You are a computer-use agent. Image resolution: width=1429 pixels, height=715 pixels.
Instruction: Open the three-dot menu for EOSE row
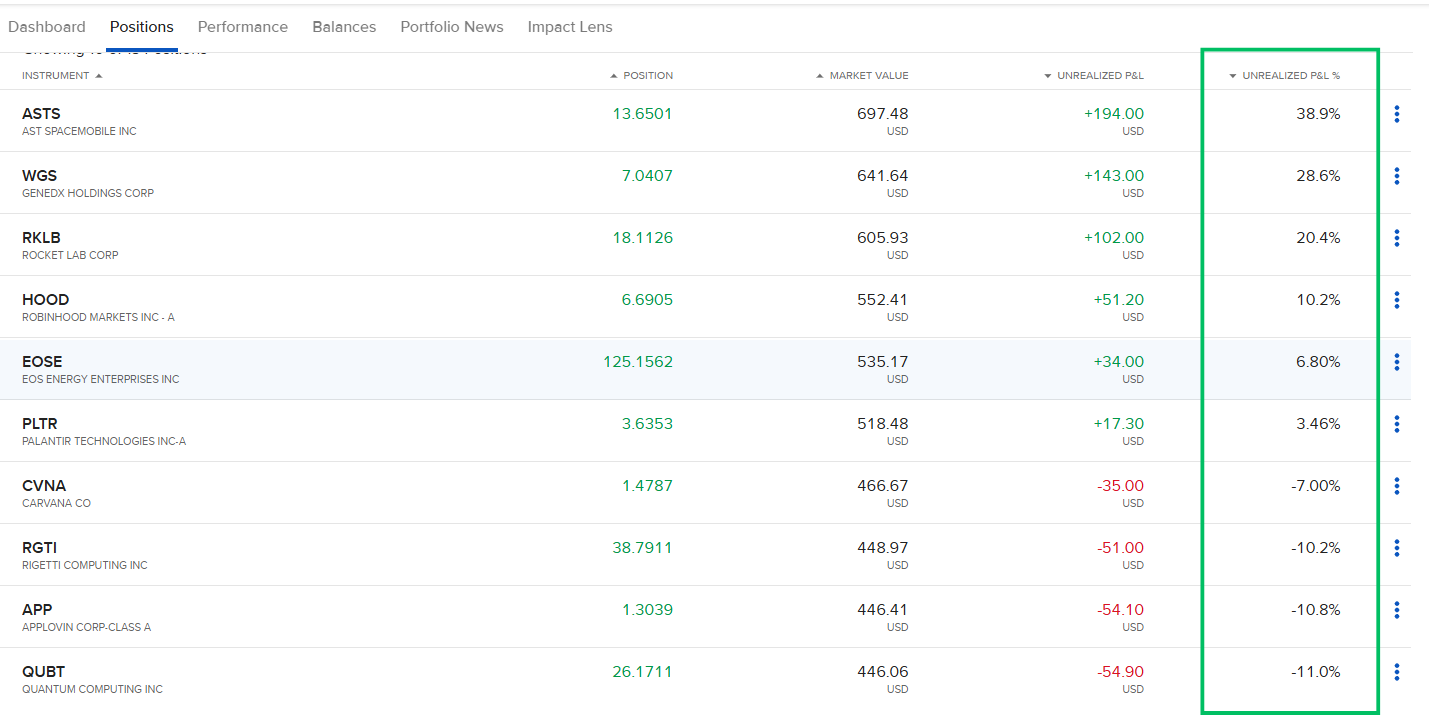1396,362
